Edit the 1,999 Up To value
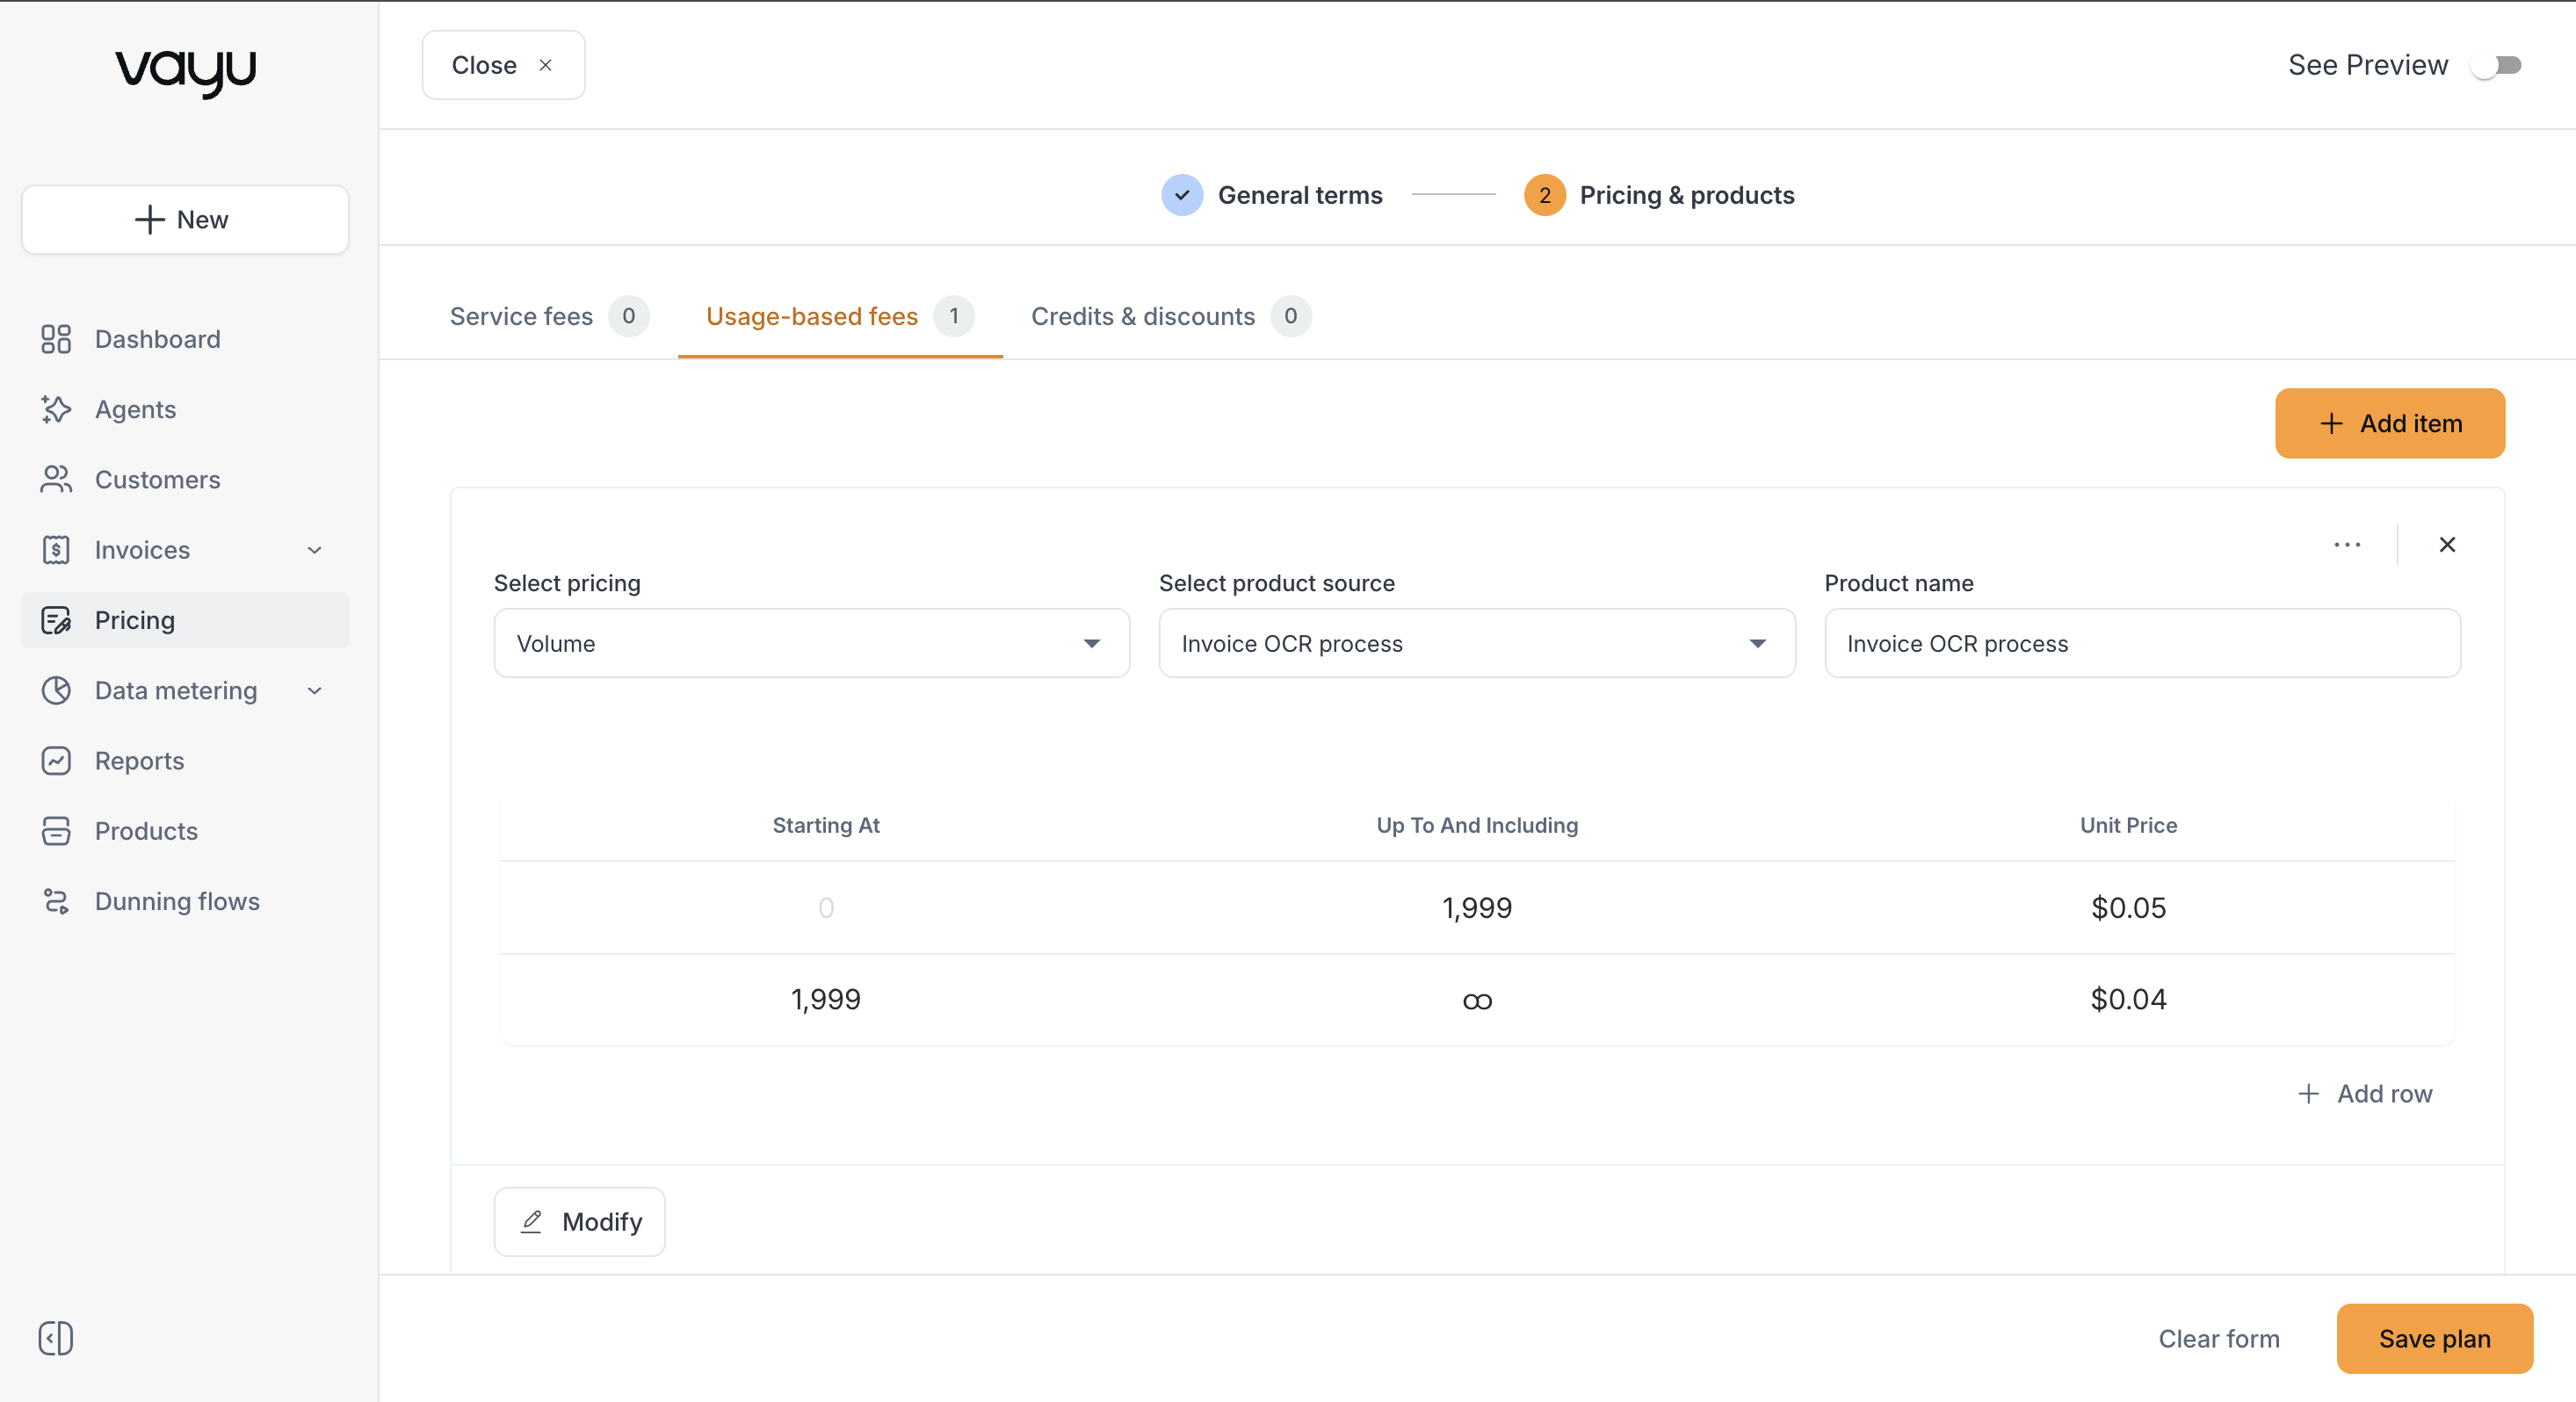2576x1402 pixels. 1477,908
